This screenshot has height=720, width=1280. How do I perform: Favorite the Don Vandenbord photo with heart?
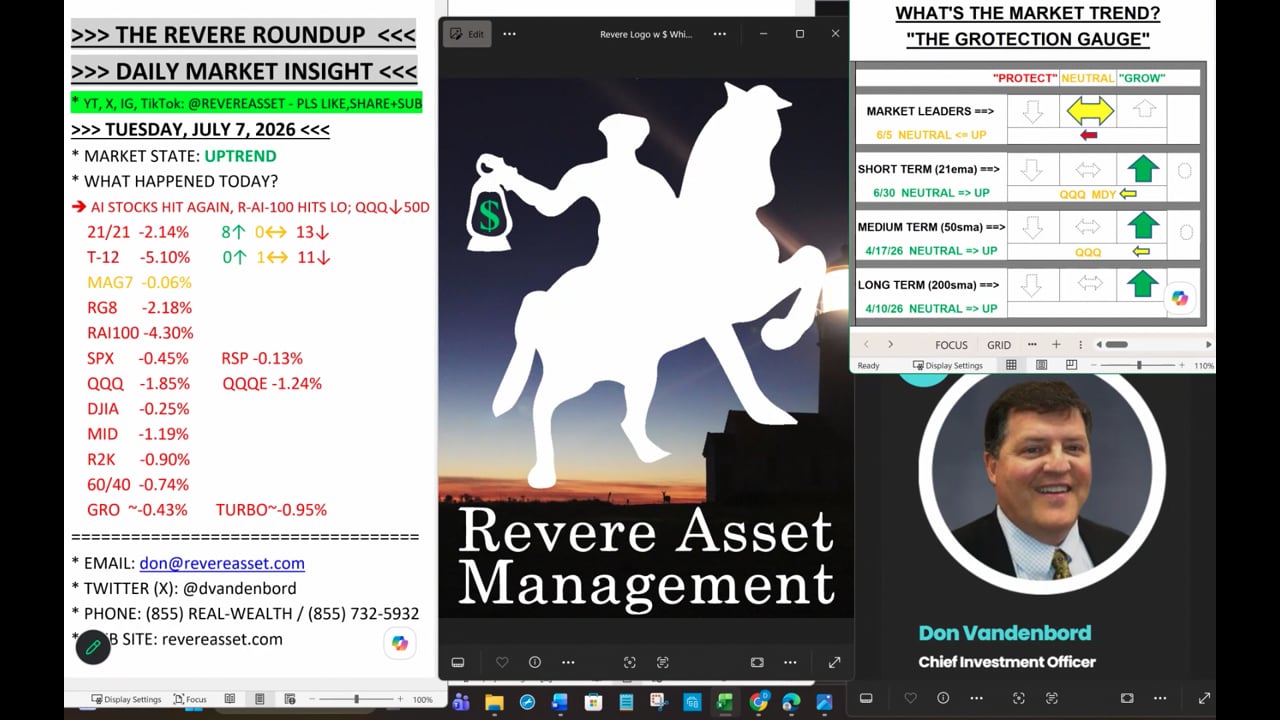(x=910, y=698)
